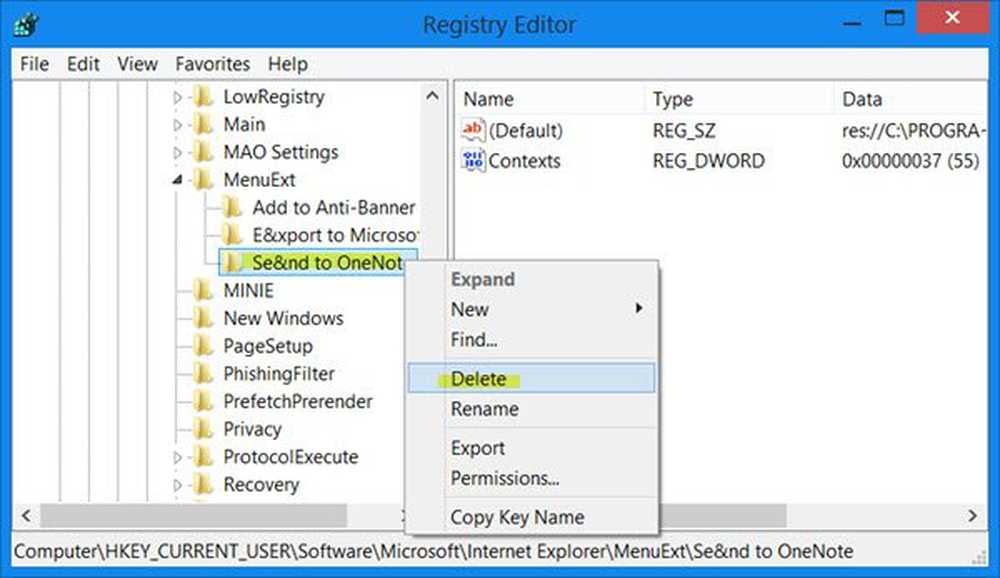
Task: Click the Add to Anti-Banner folder icon
Action: (x=232, y=207)
